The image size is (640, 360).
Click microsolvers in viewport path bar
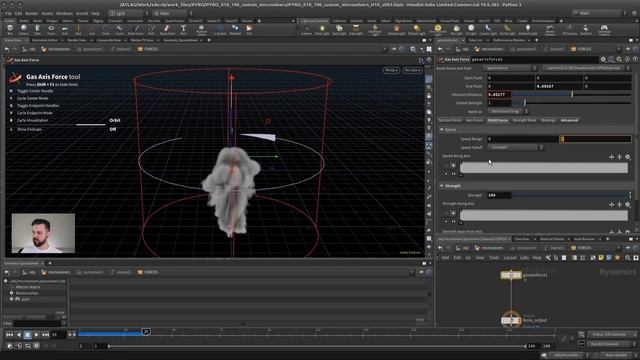pyautogui.click(x=59, y=49)
